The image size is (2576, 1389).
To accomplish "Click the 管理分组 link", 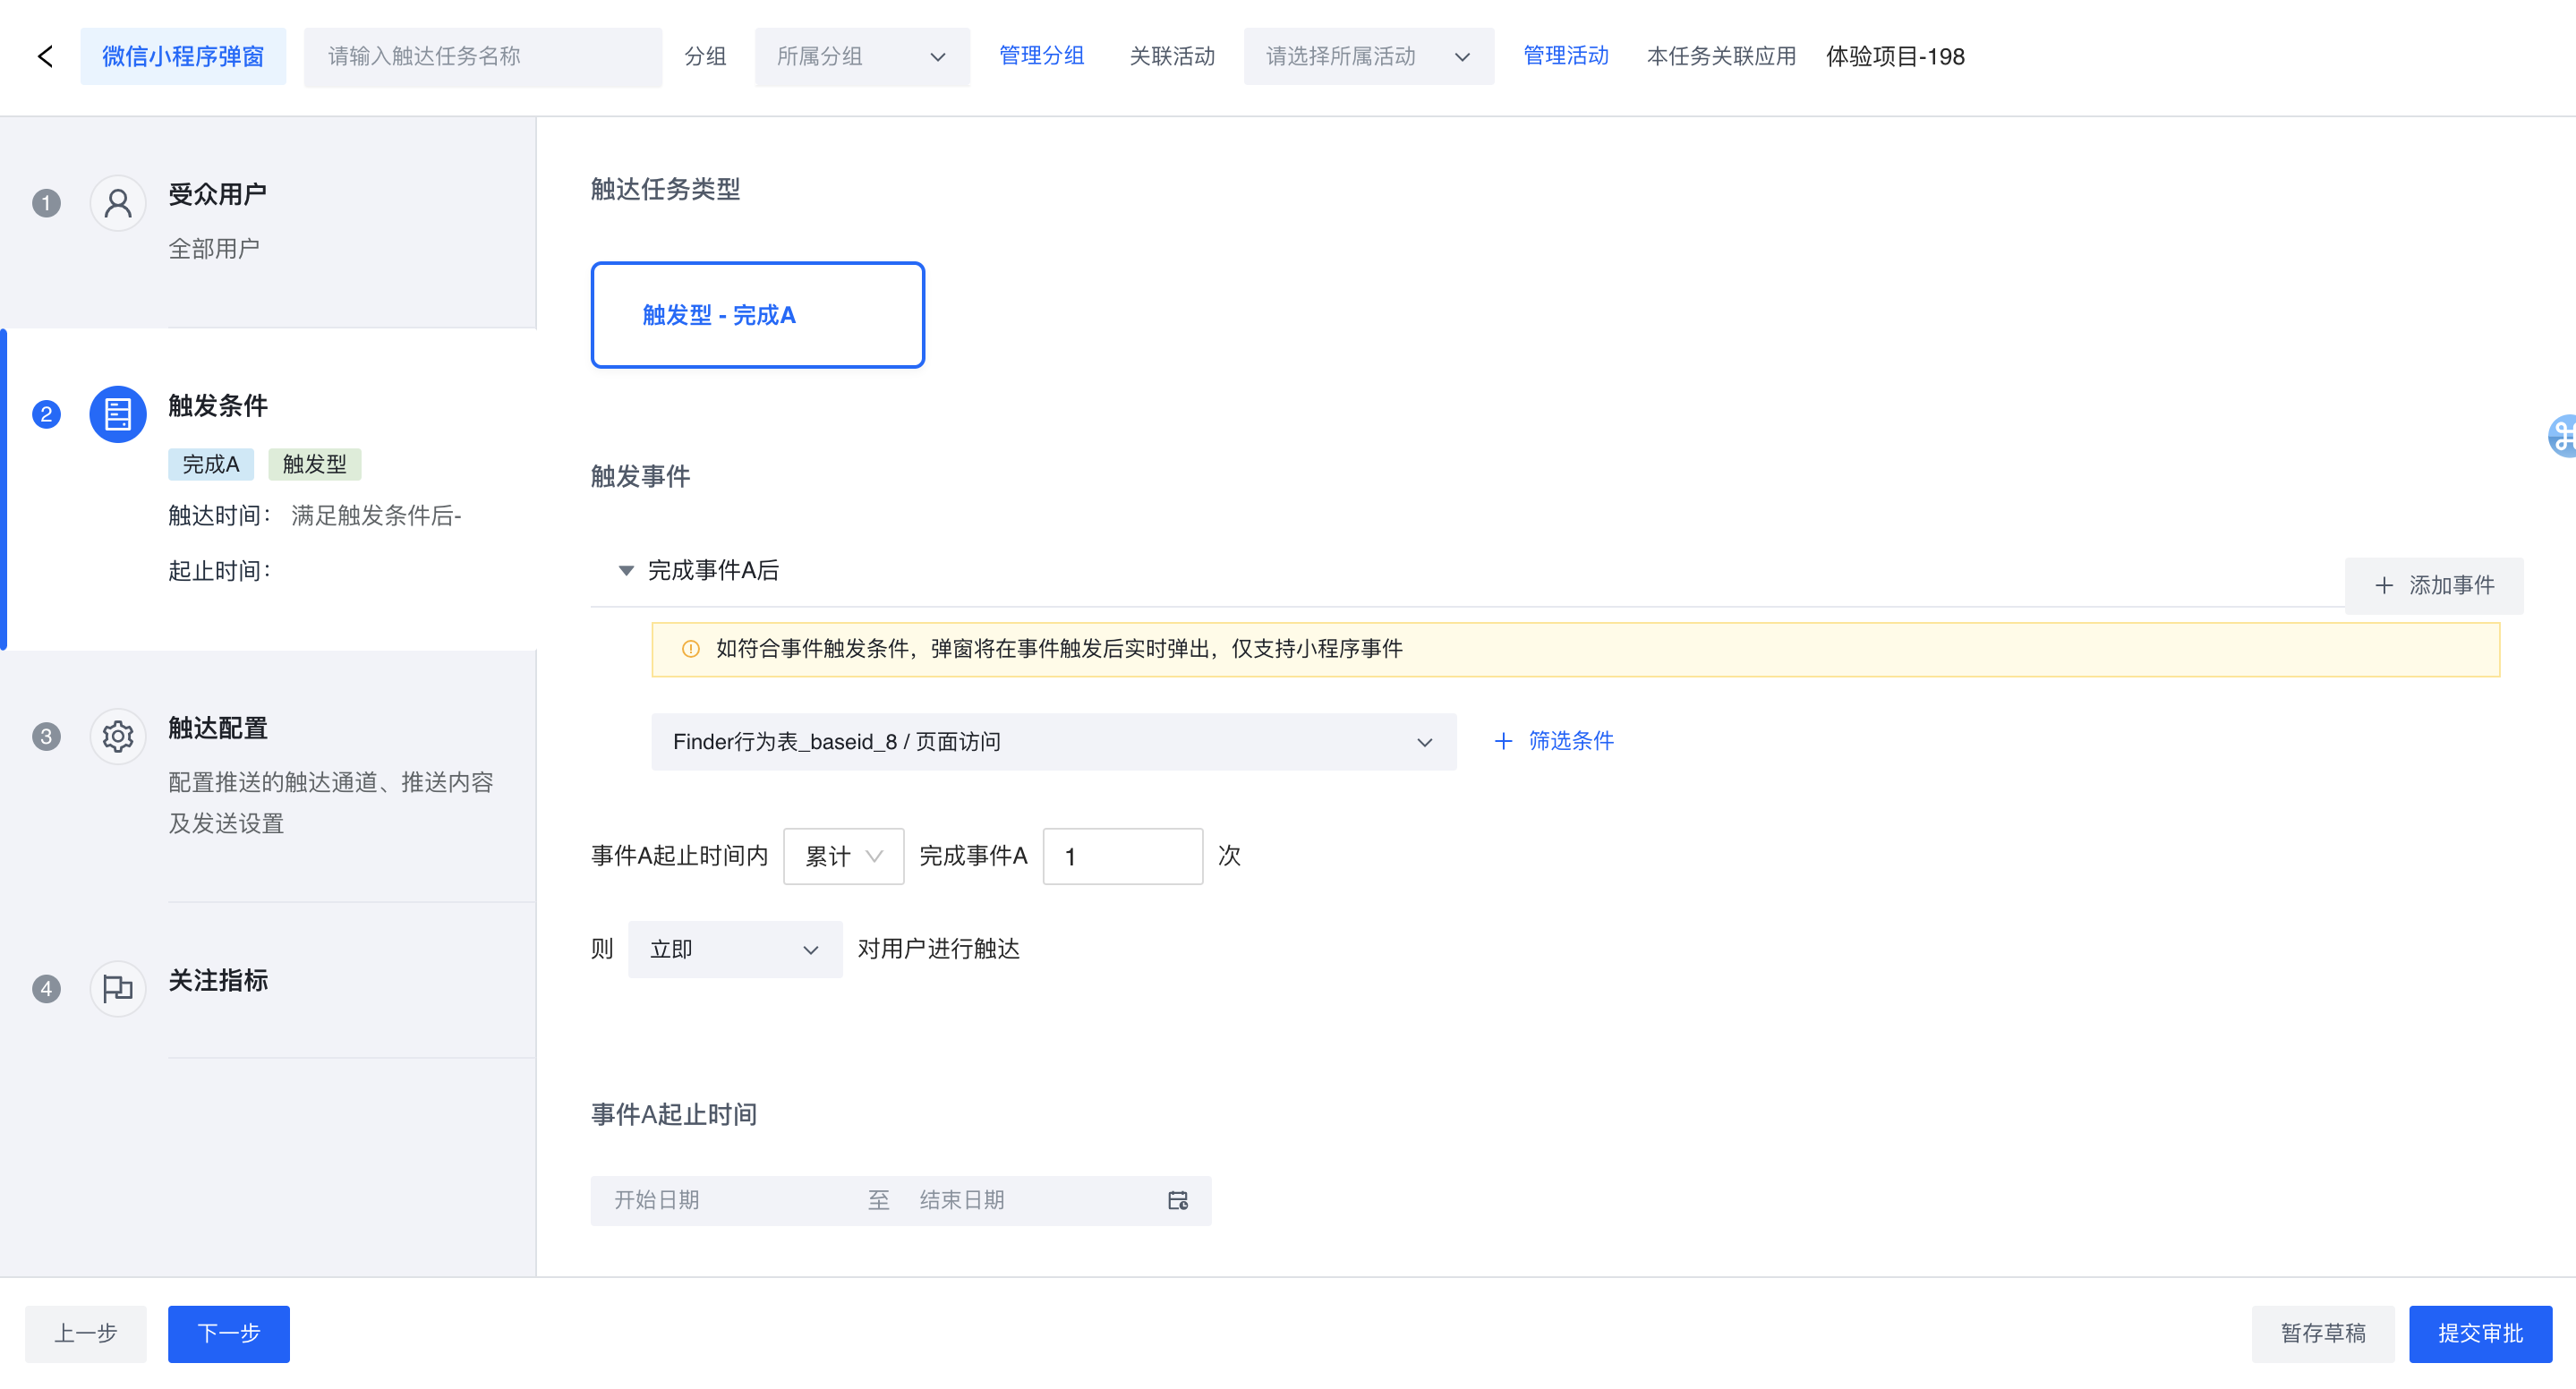I will click(x=1041, y=56).
